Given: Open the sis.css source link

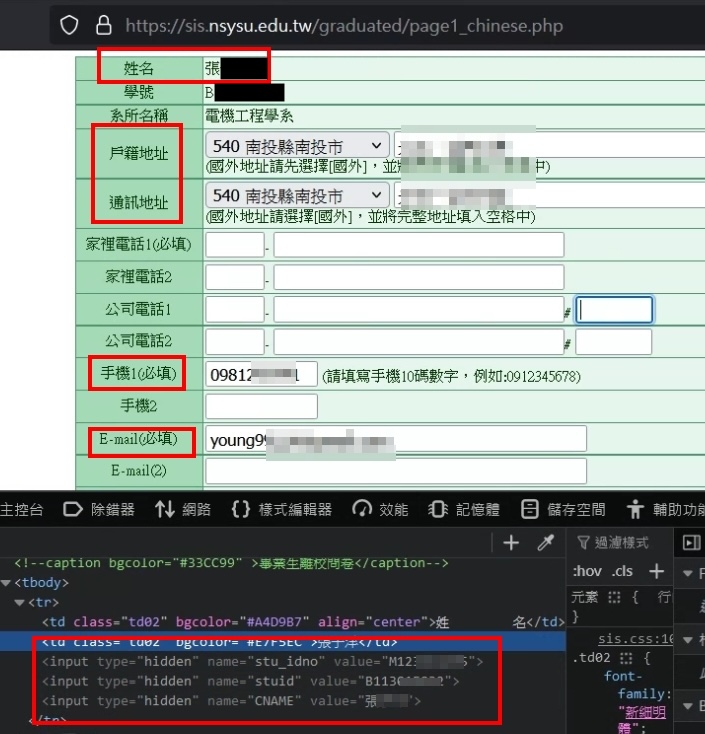Looking at the screenshot, I should 636,639.
